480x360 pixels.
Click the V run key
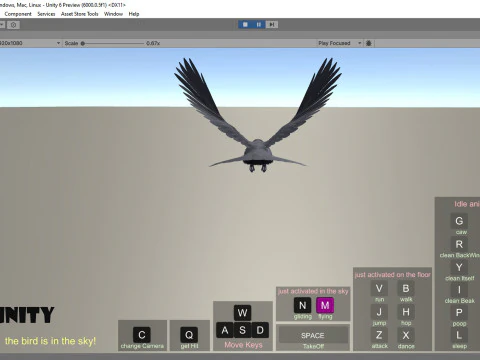(379, 288)
